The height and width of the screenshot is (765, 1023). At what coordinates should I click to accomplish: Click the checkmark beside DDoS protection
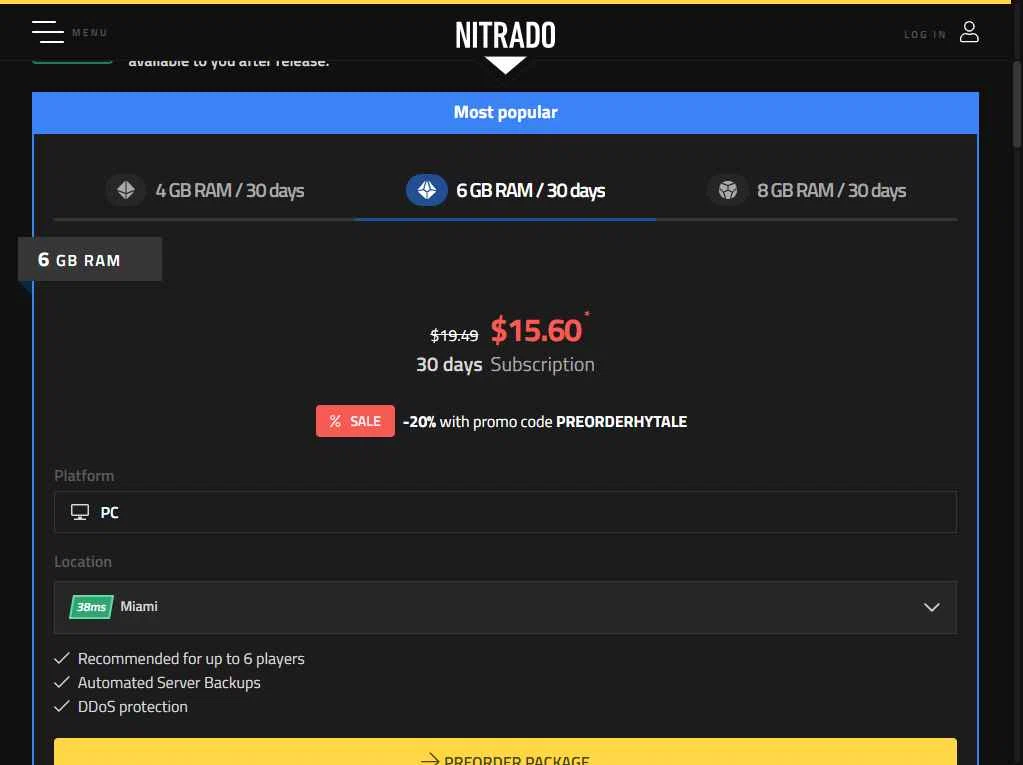tap(62, 706)
